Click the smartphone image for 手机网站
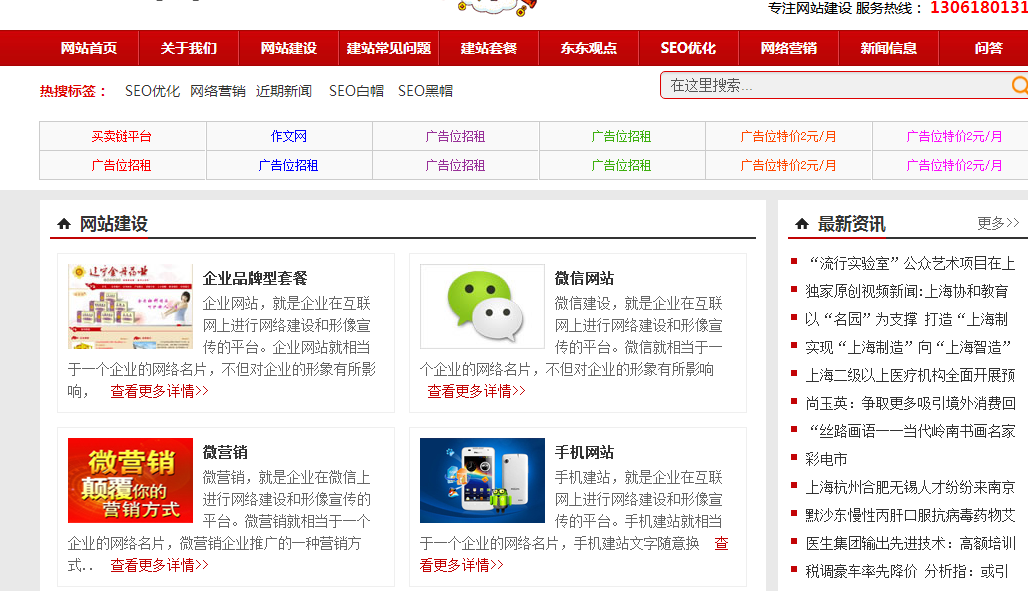This screenshot has height=591, width=1028. 482,480
